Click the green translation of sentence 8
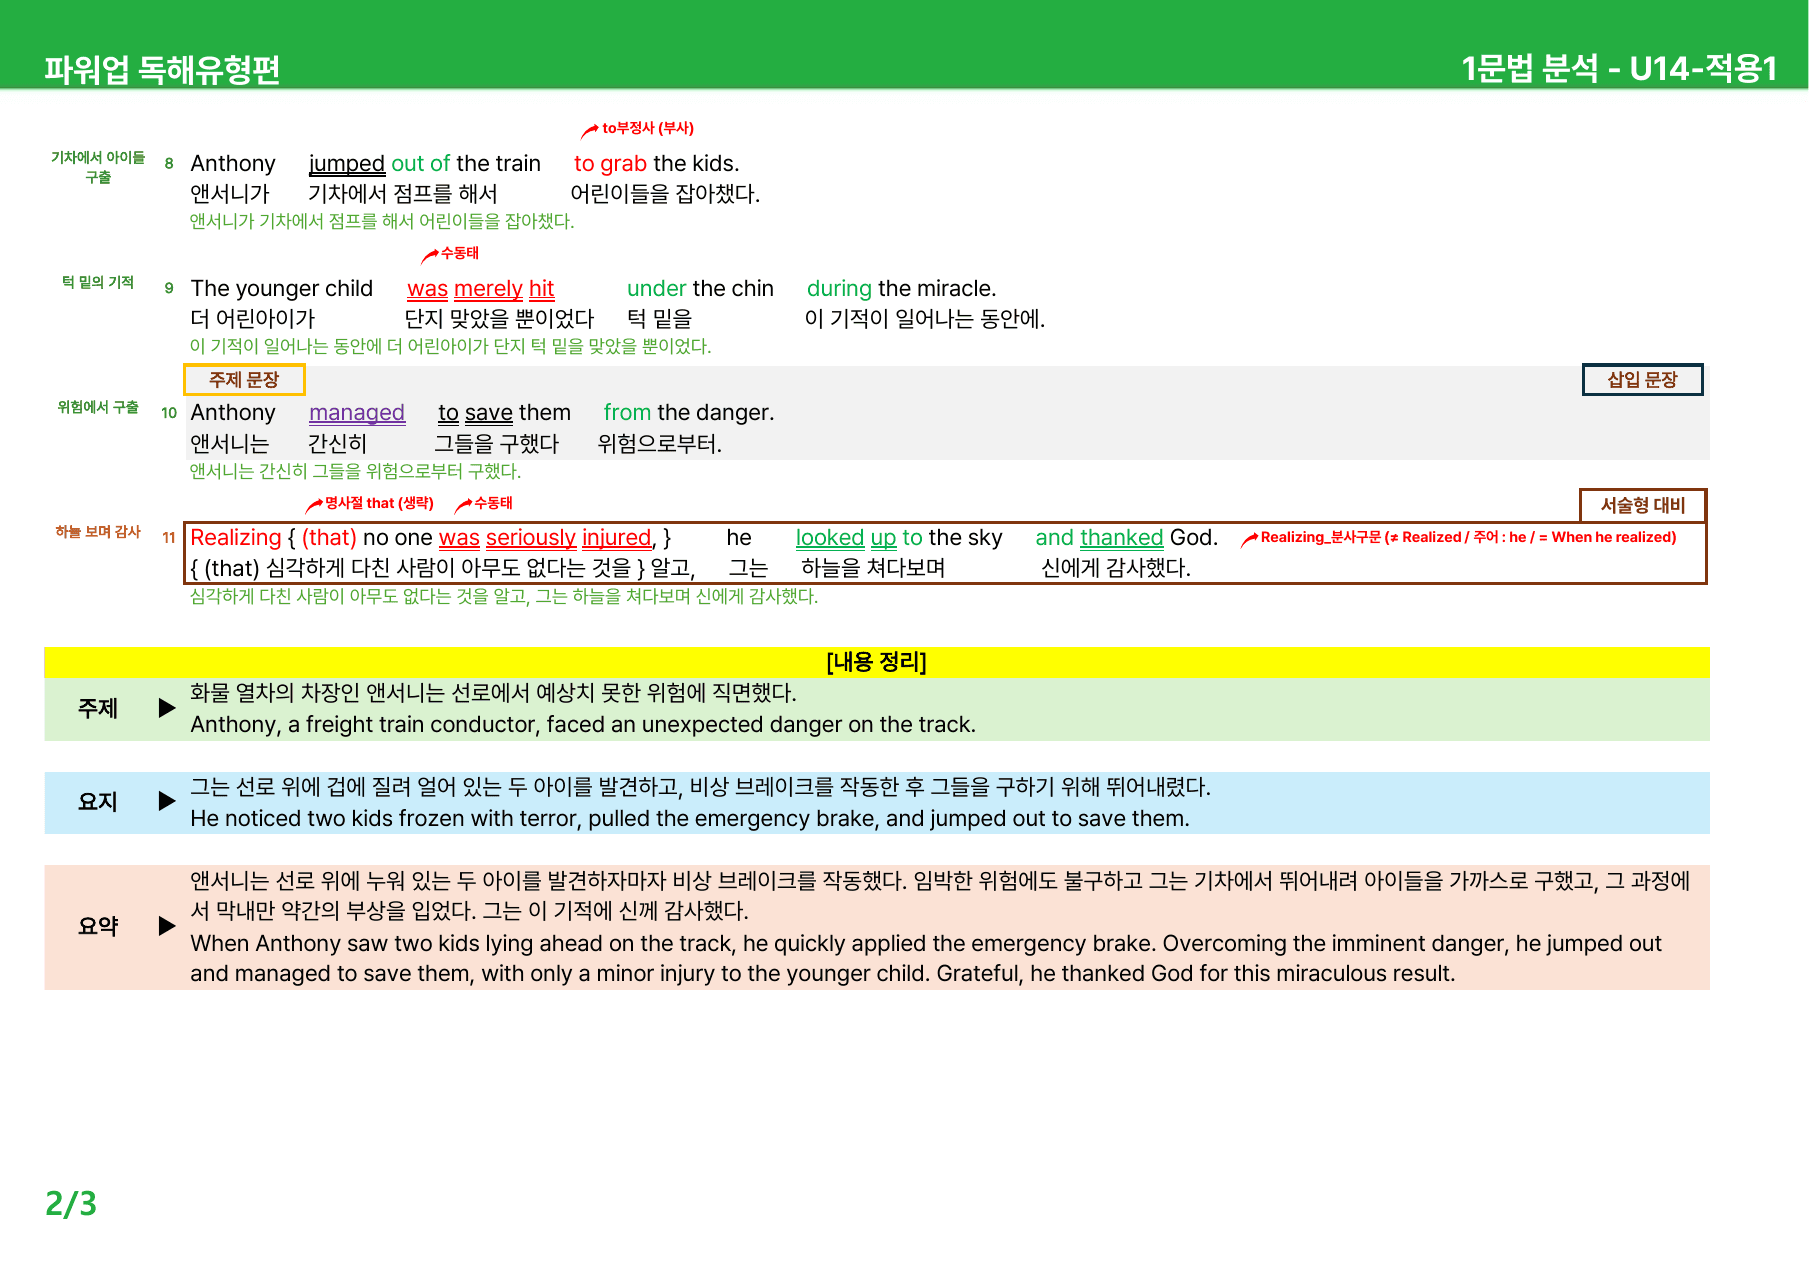This screenshot has width=1809, height=1279. [382, 221]
